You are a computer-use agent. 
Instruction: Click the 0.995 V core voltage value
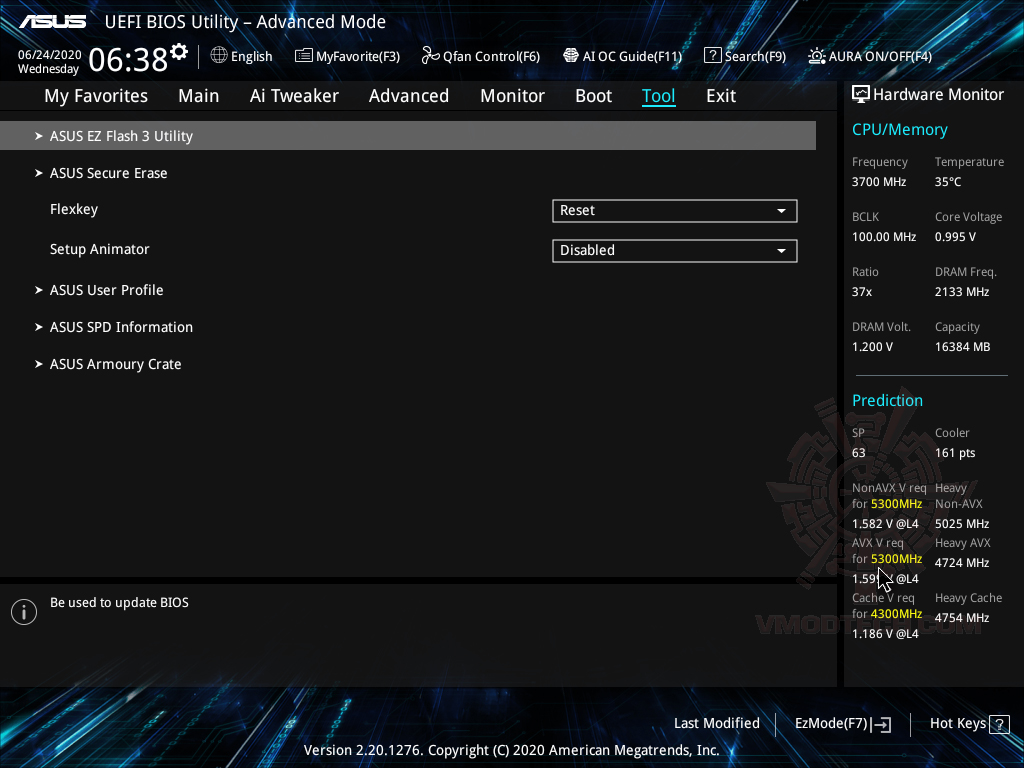point(955,237)
